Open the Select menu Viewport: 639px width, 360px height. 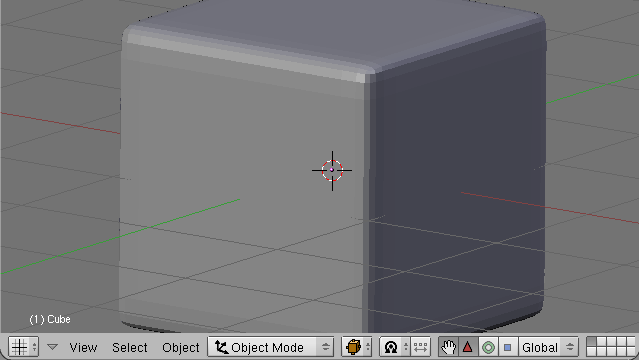[x=130, y=348]
